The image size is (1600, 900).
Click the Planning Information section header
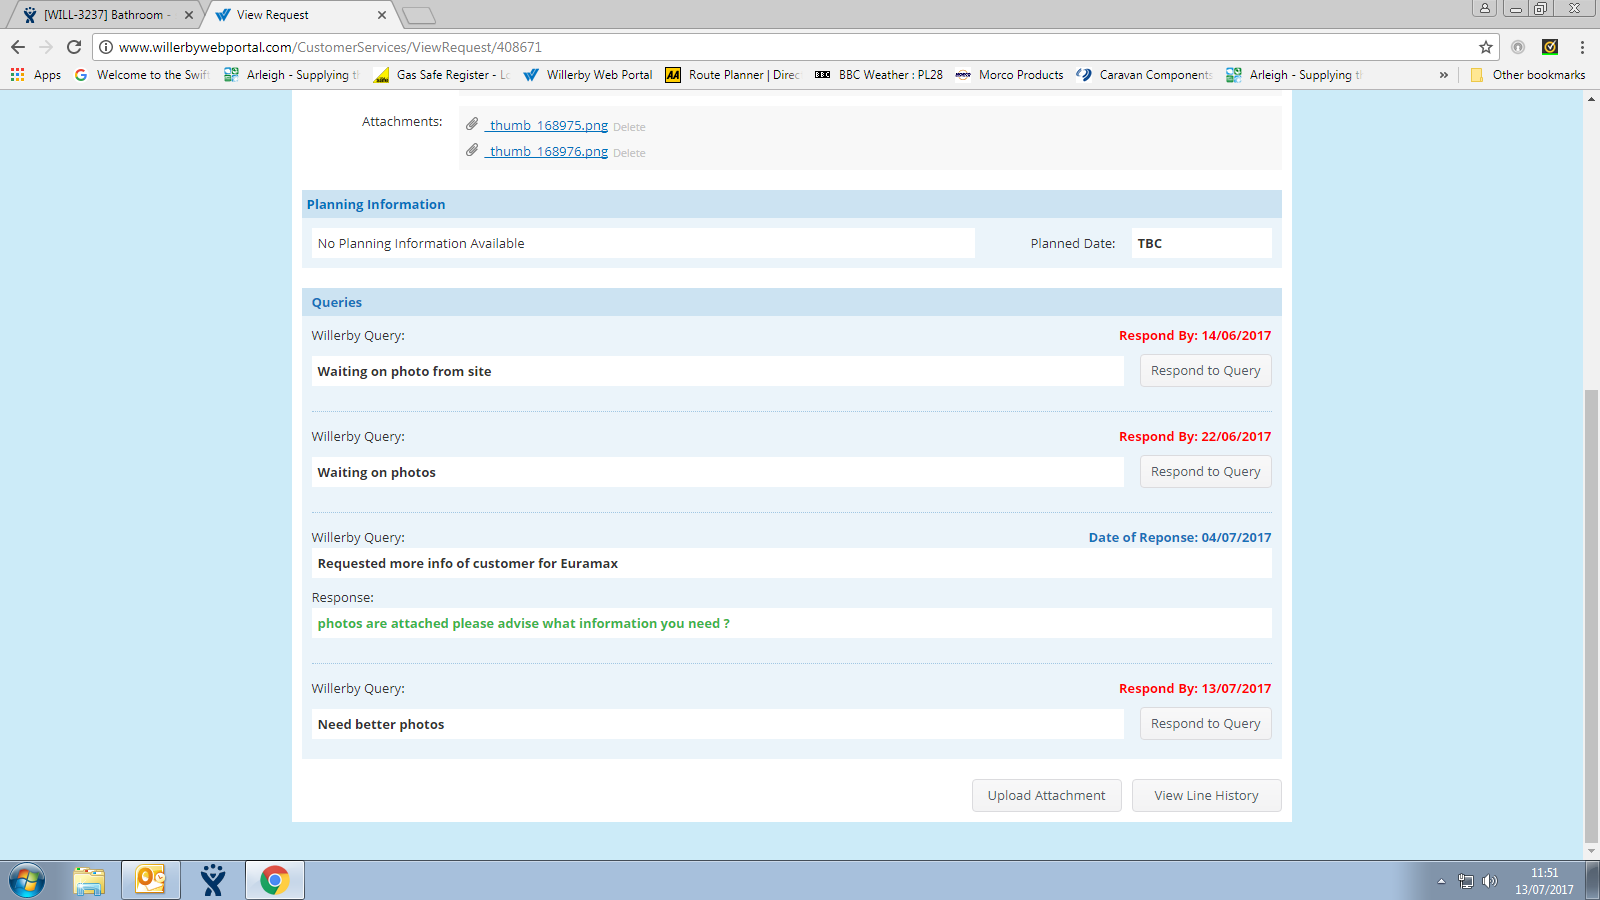pyautogui.click(x=792, y=205)
